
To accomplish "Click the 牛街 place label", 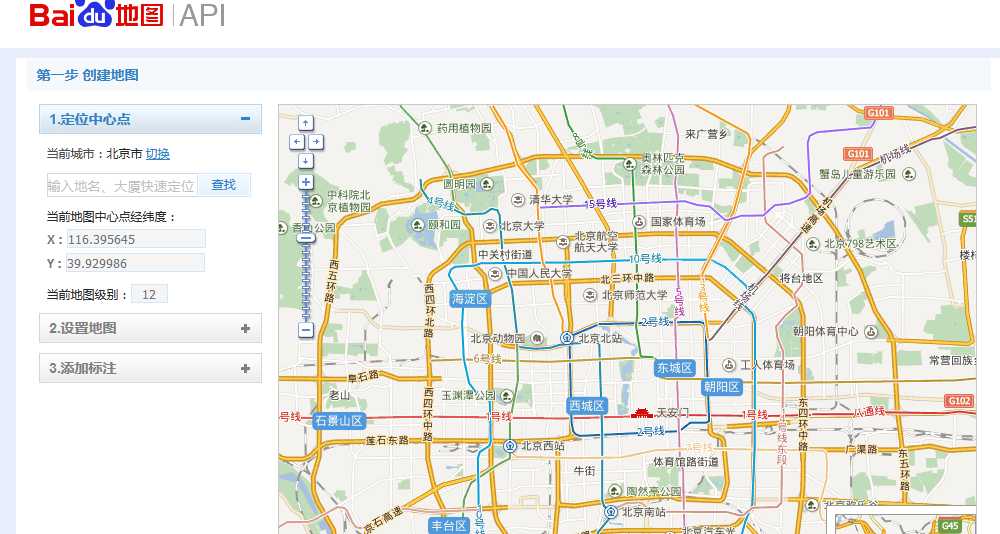I will coord(584,471).
